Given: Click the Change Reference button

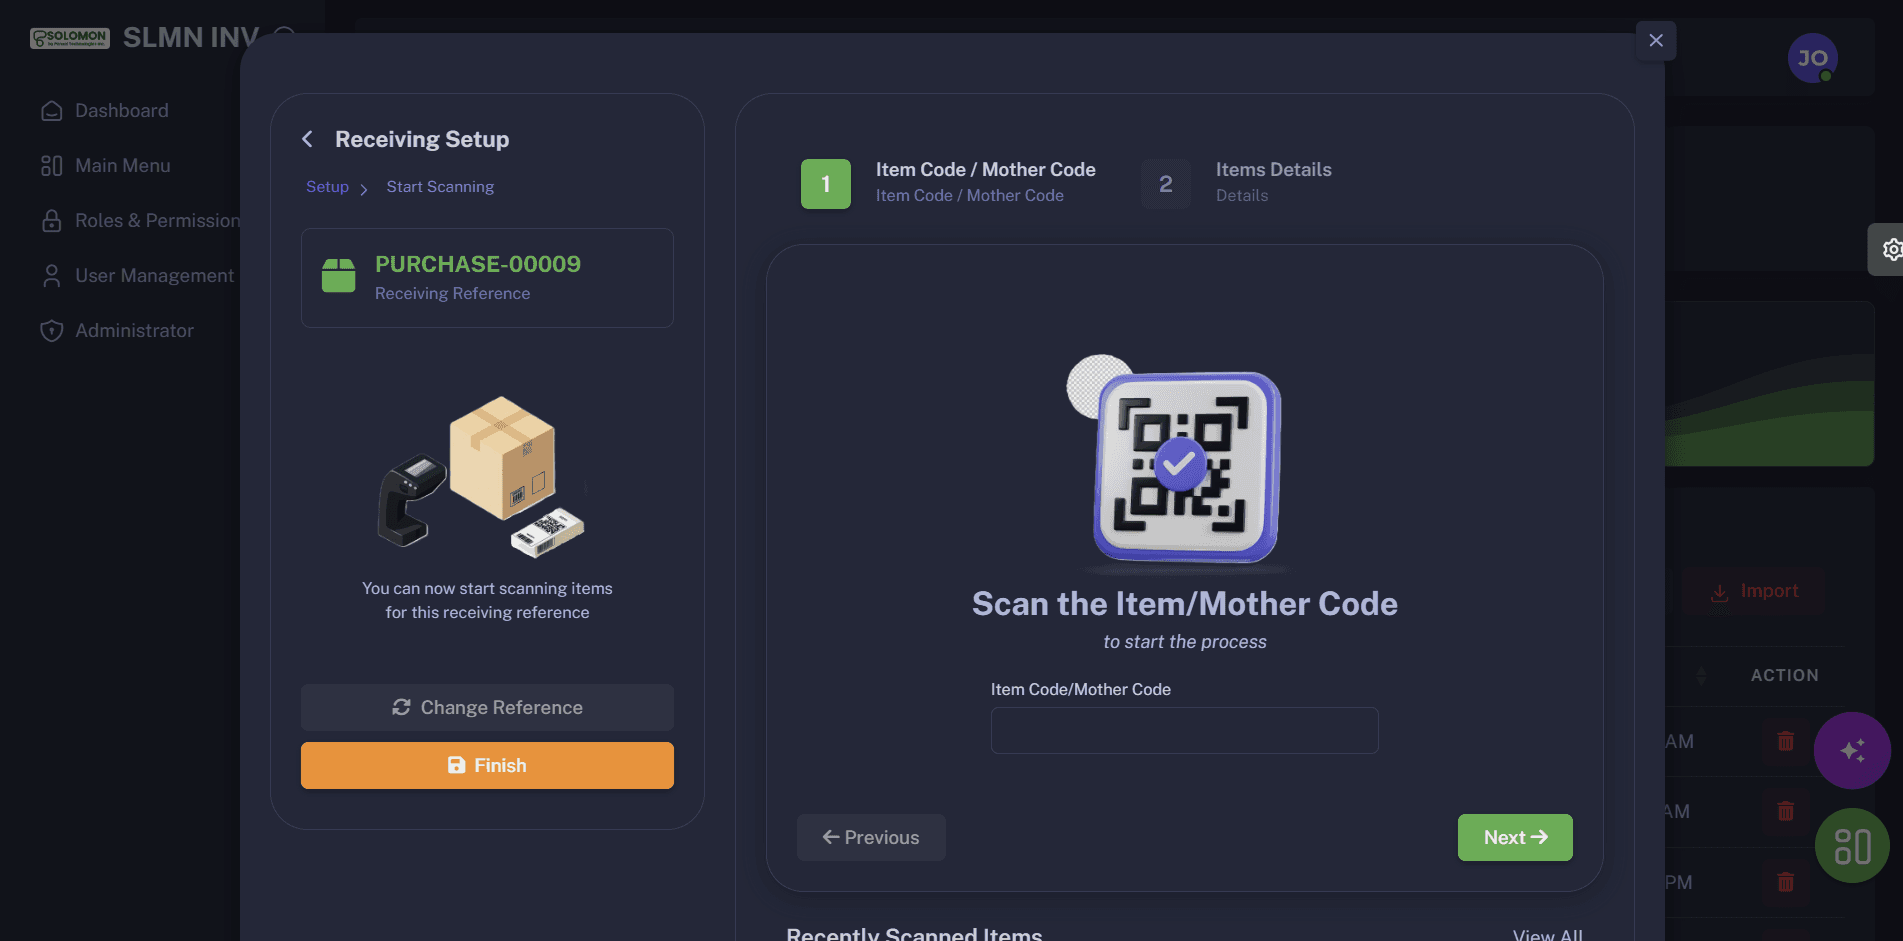Looking at the screenshot, I should tap(487, 707).
